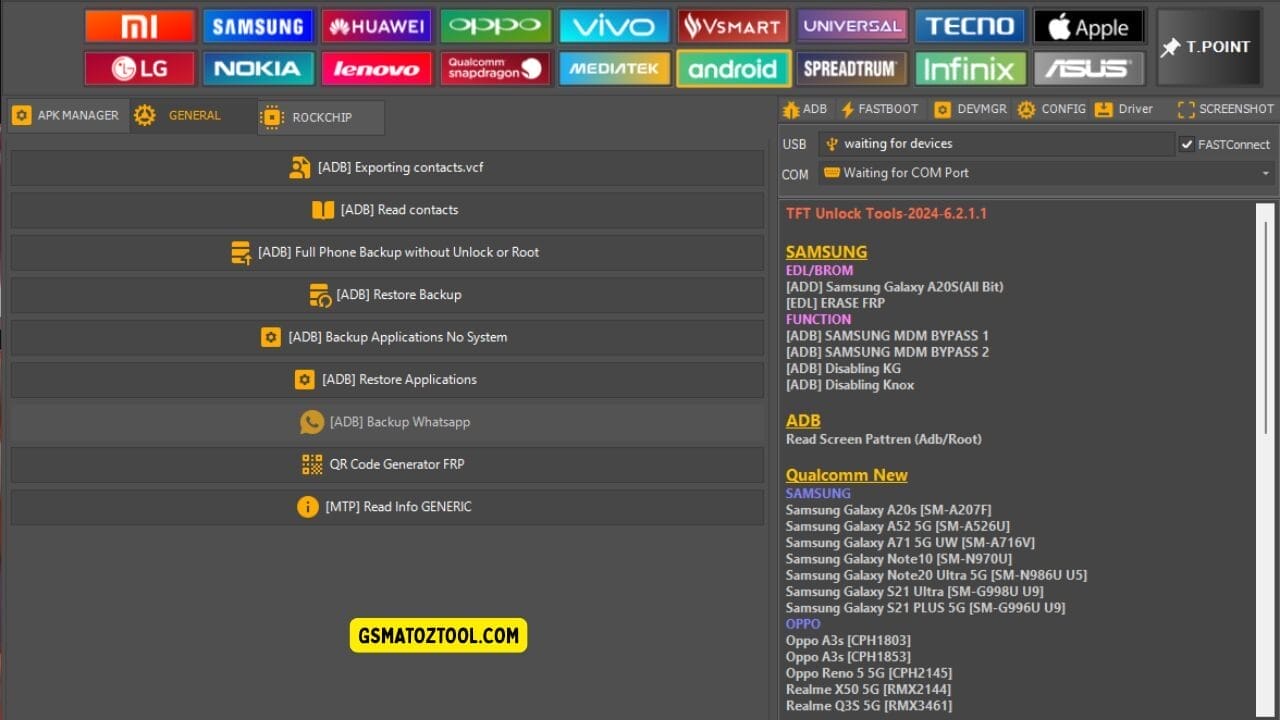Open the DEVMGR device manager panel

(969, 109)
